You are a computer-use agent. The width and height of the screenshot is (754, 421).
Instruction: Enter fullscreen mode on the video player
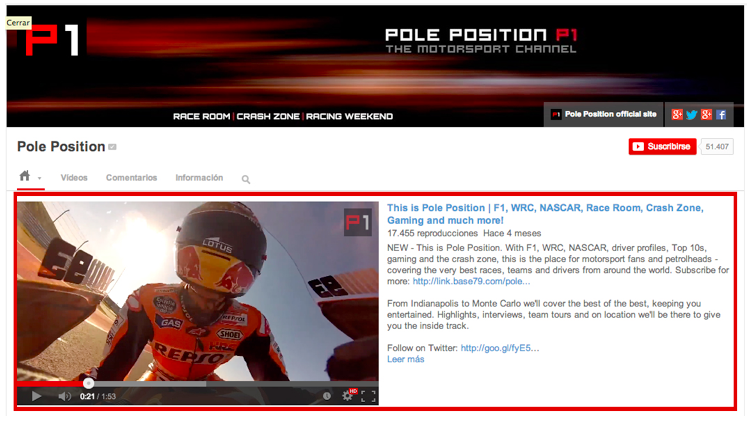368,396
